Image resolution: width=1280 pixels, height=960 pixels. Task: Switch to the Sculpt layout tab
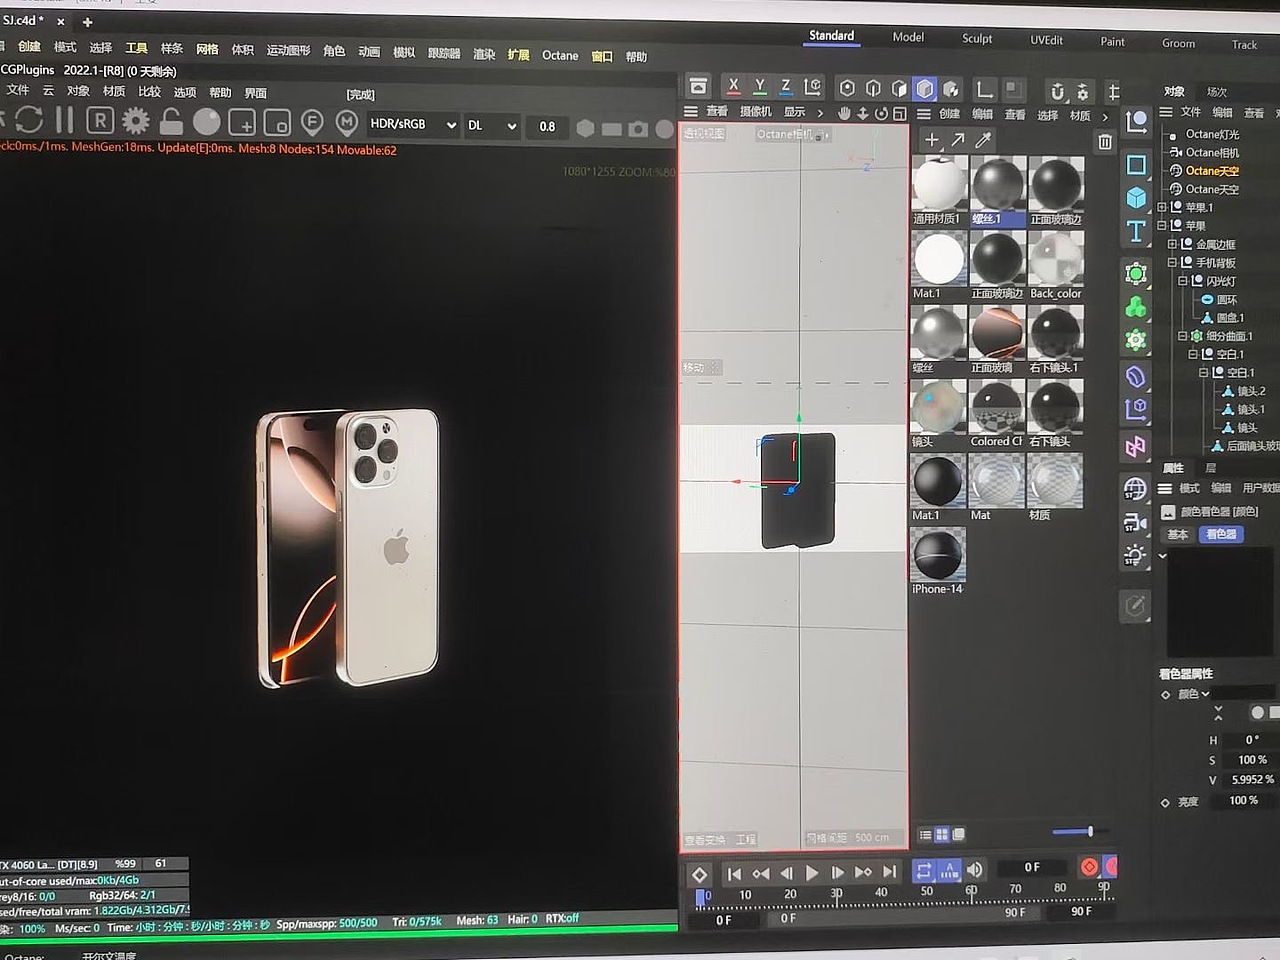(976, 38)
